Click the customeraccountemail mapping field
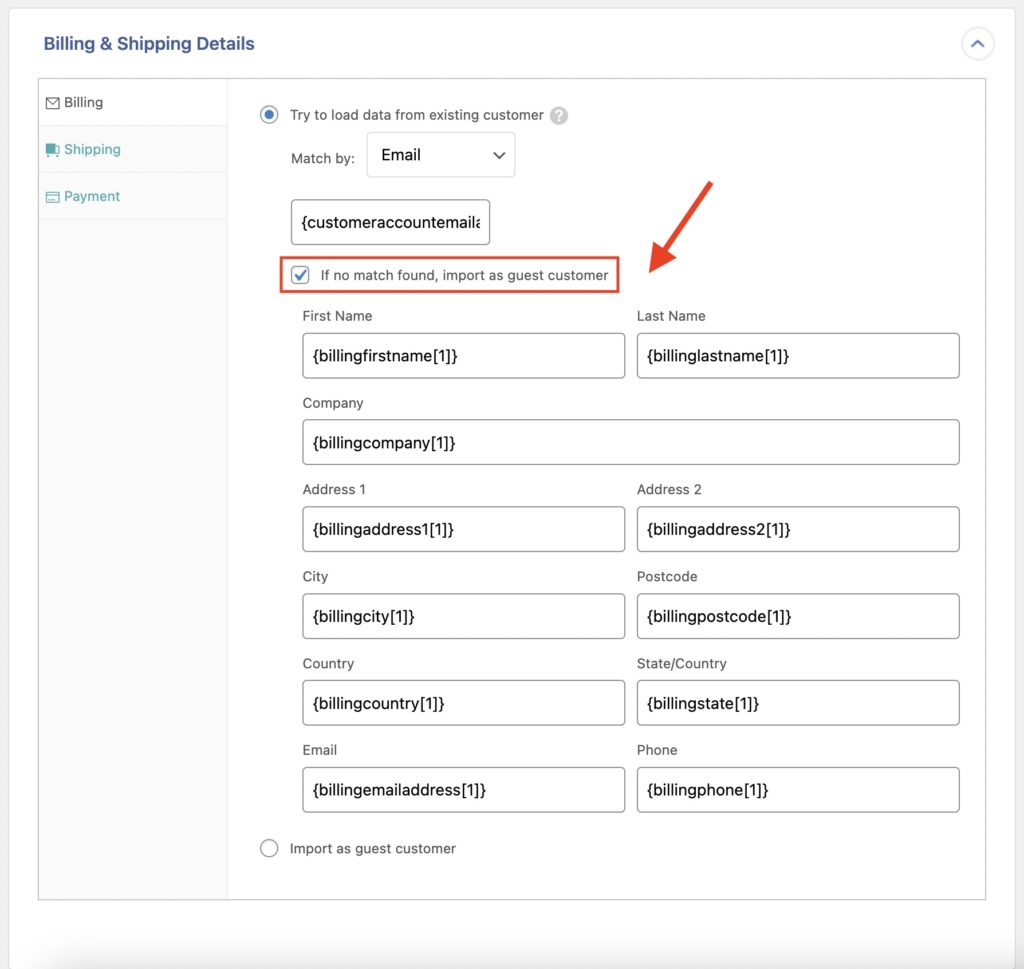Image resolution: width=1024 pixels, height=969 pixels. click(390, 222)
